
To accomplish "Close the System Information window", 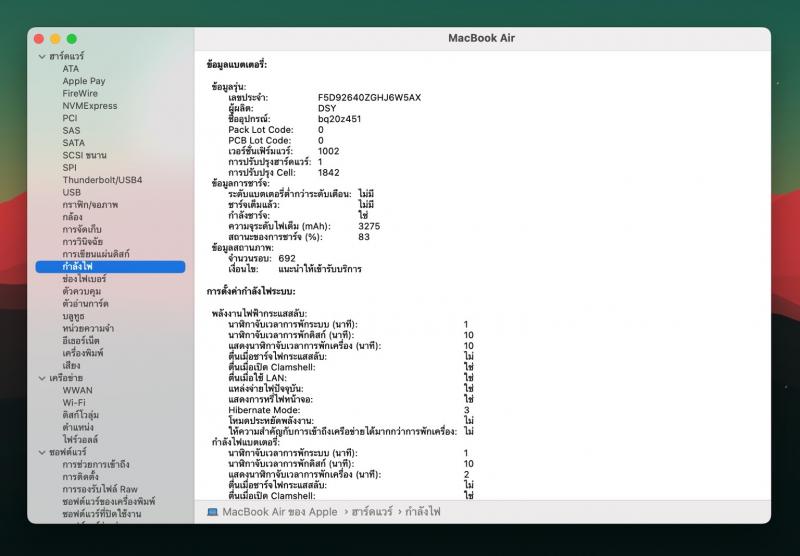I will click(39, 38).
